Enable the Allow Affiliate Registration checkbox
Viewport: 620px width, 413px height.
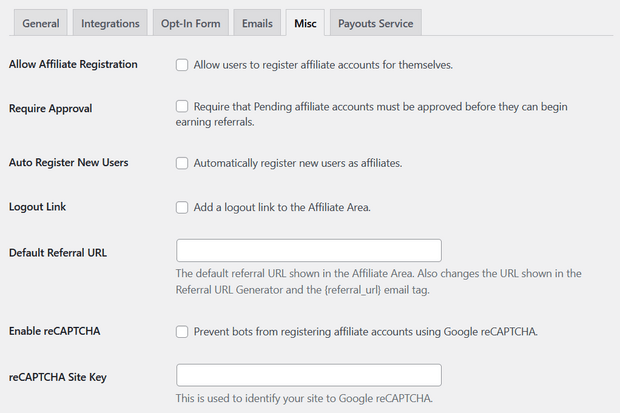pos(182,65)
